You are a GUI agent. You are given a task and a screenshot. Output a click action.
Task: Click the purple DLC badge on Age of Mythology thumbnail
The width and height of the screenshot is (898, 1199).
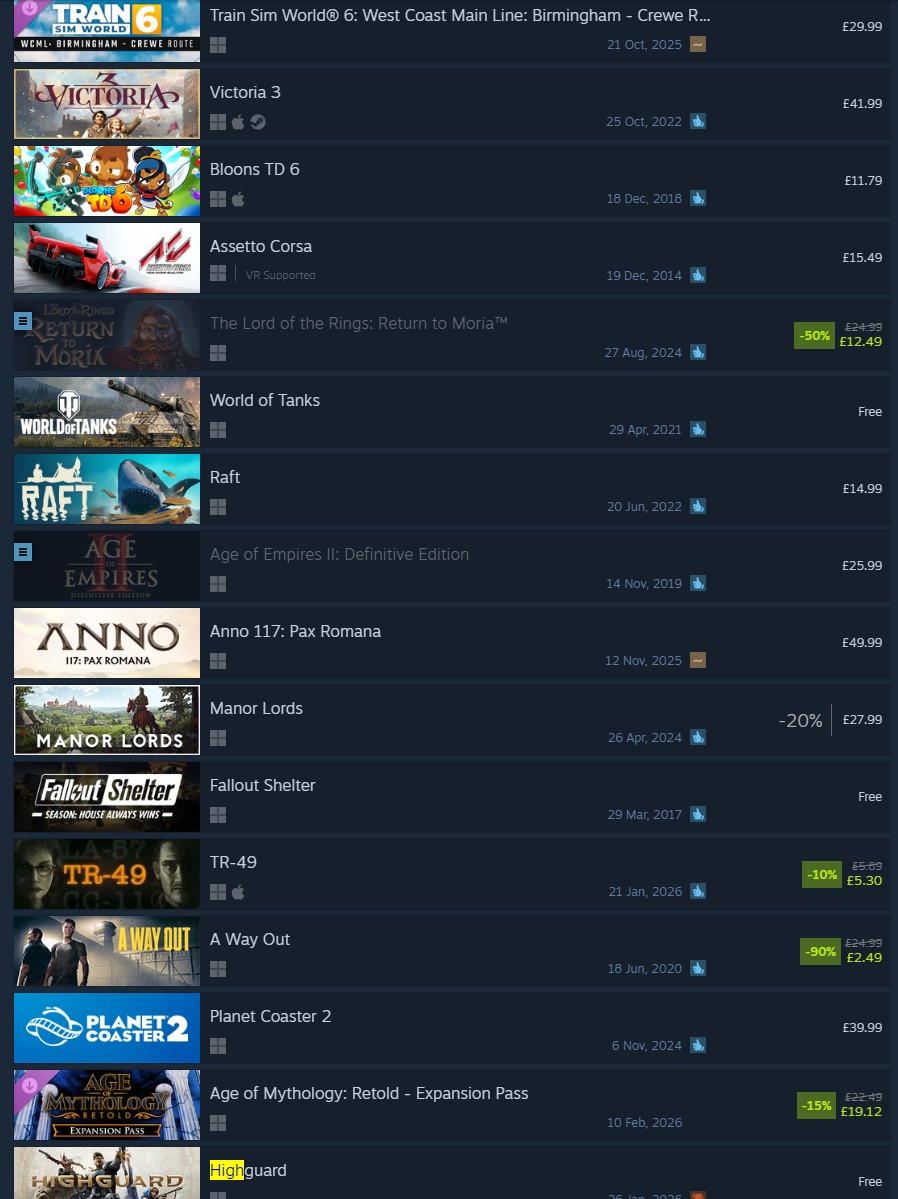[x=29, y=1084]
